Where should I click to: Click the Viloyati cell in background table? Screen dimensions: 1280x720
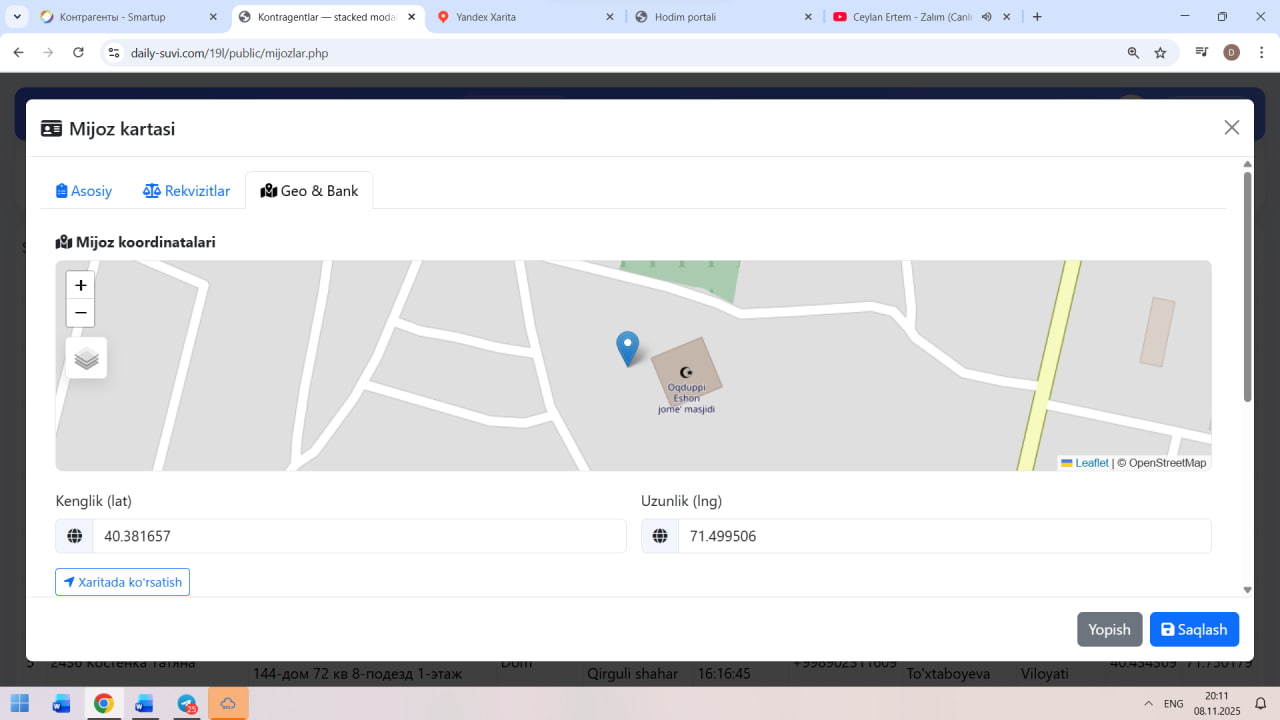pos(1046,673)
